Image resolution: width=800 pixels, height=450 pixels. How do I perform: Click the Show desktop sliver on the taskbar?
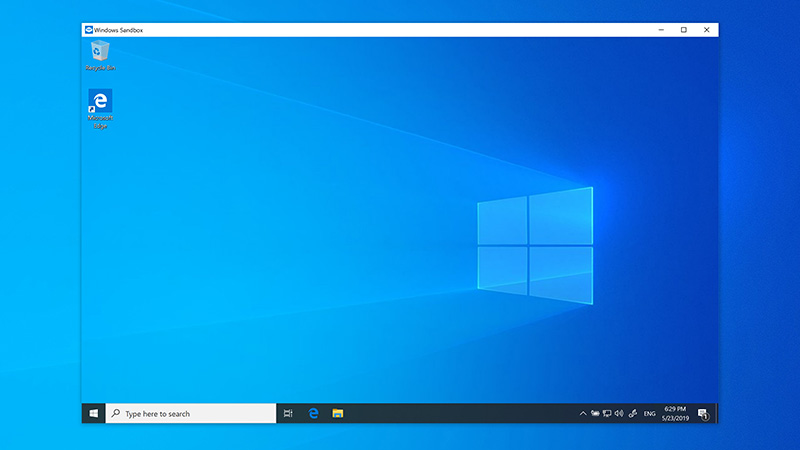click(716, 413)
